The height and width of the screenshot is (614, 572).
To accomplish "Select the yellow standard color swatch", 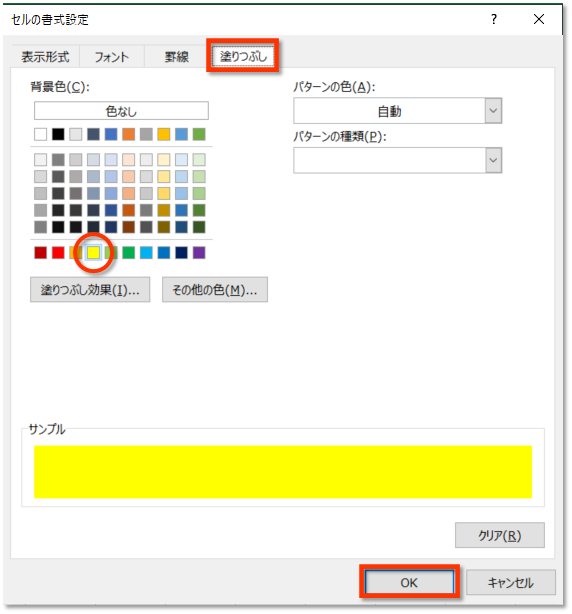I will pos(93,253).
